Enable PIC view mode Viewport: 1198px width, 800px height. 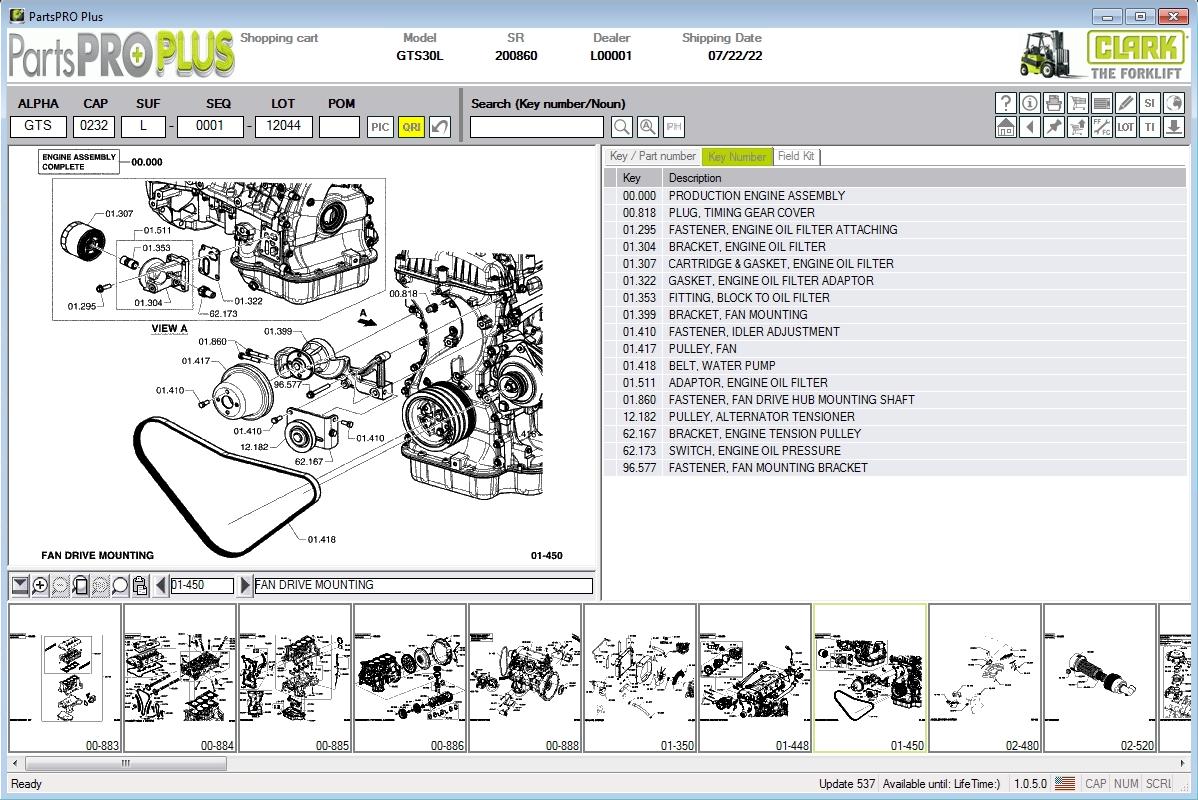pos(381,126)
